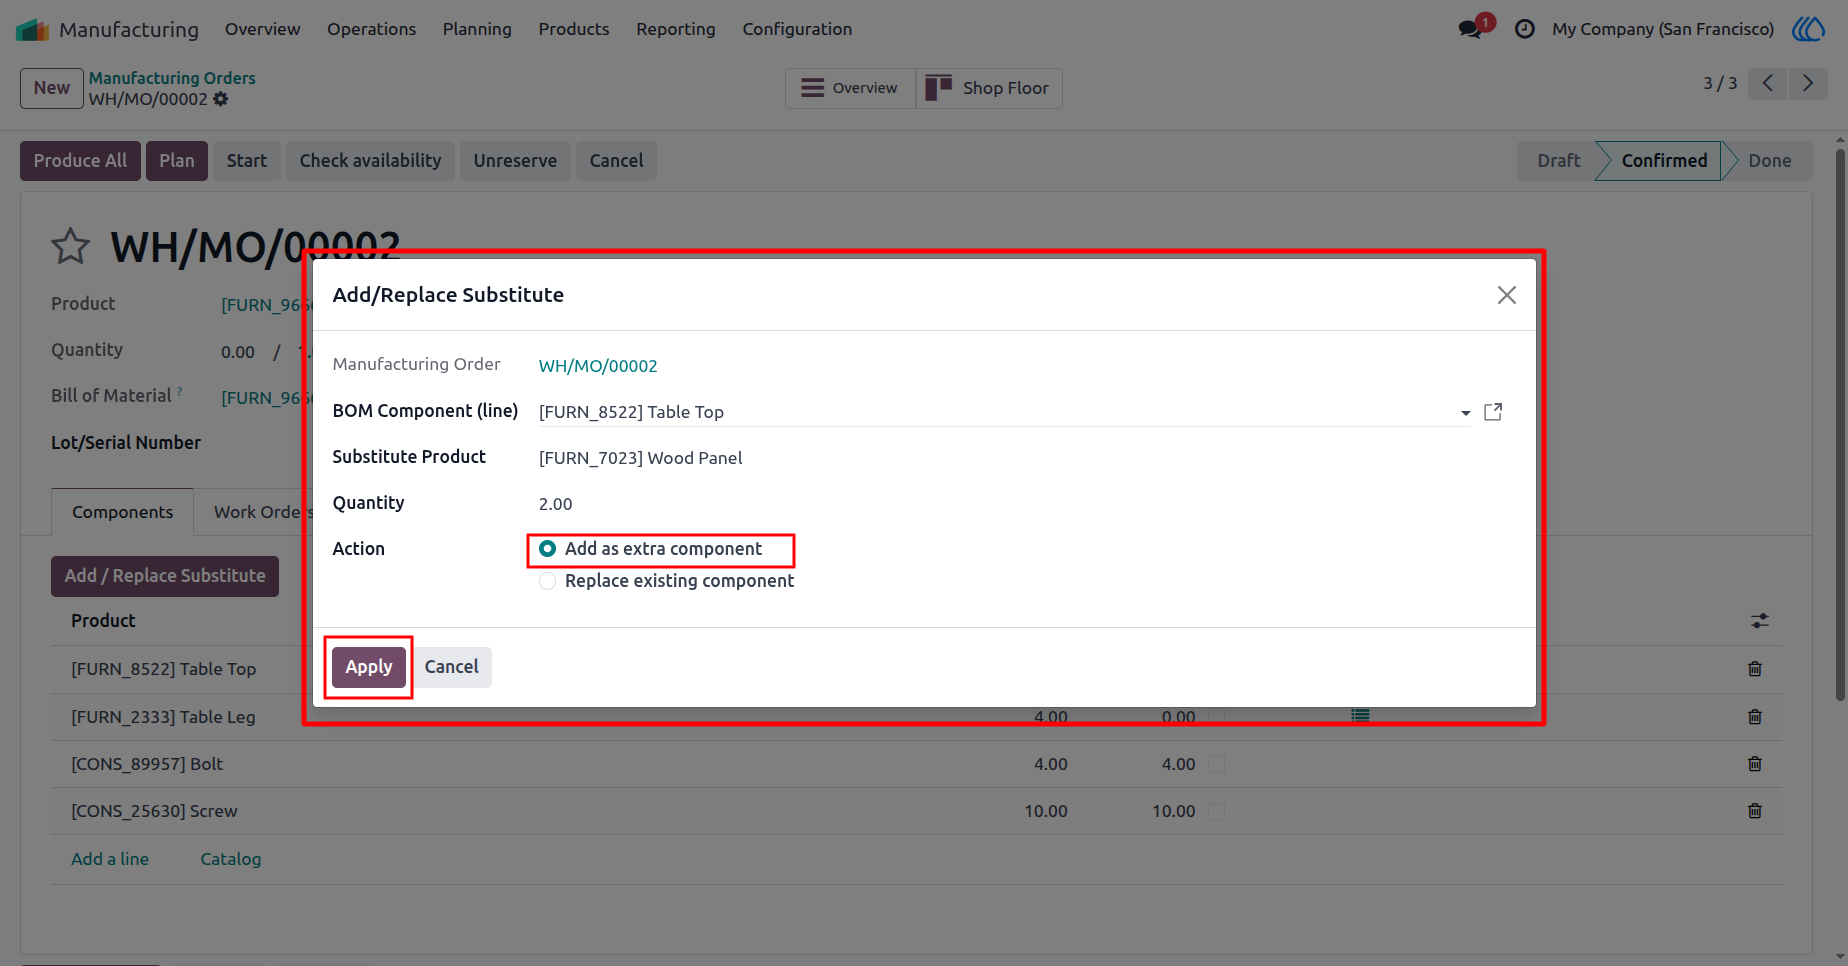Open BOM Component external link icon

pos(1493,412)
